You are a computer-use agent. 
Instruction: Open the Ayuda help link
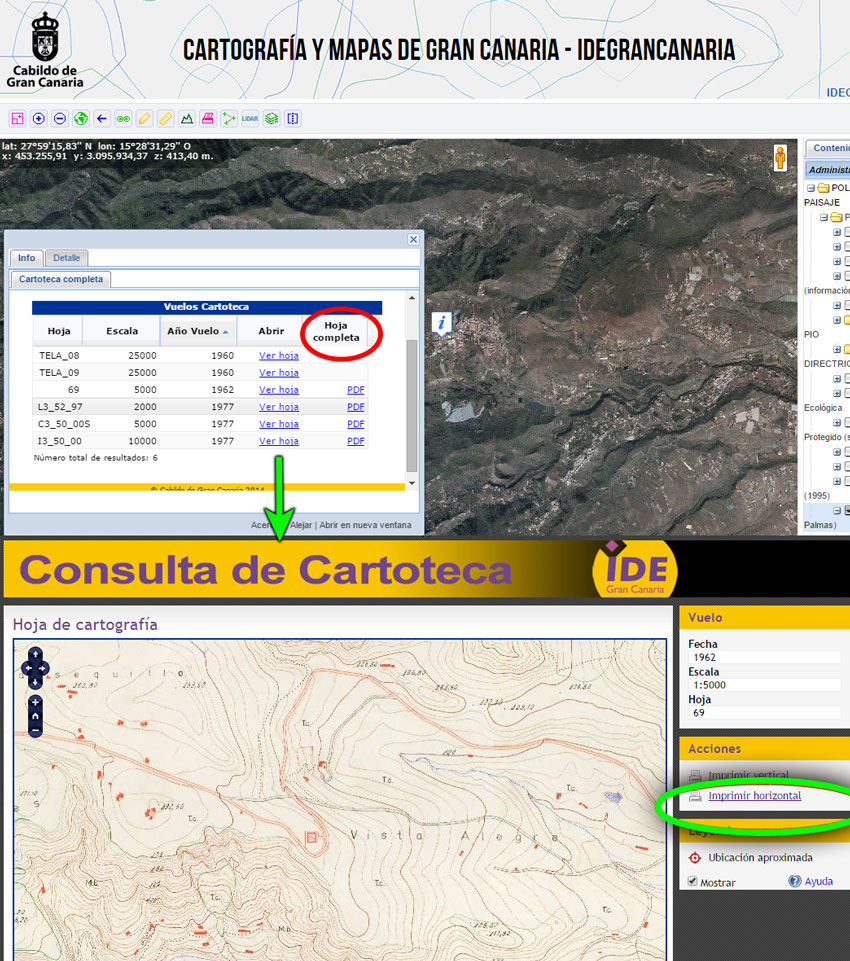coord(819,881)
